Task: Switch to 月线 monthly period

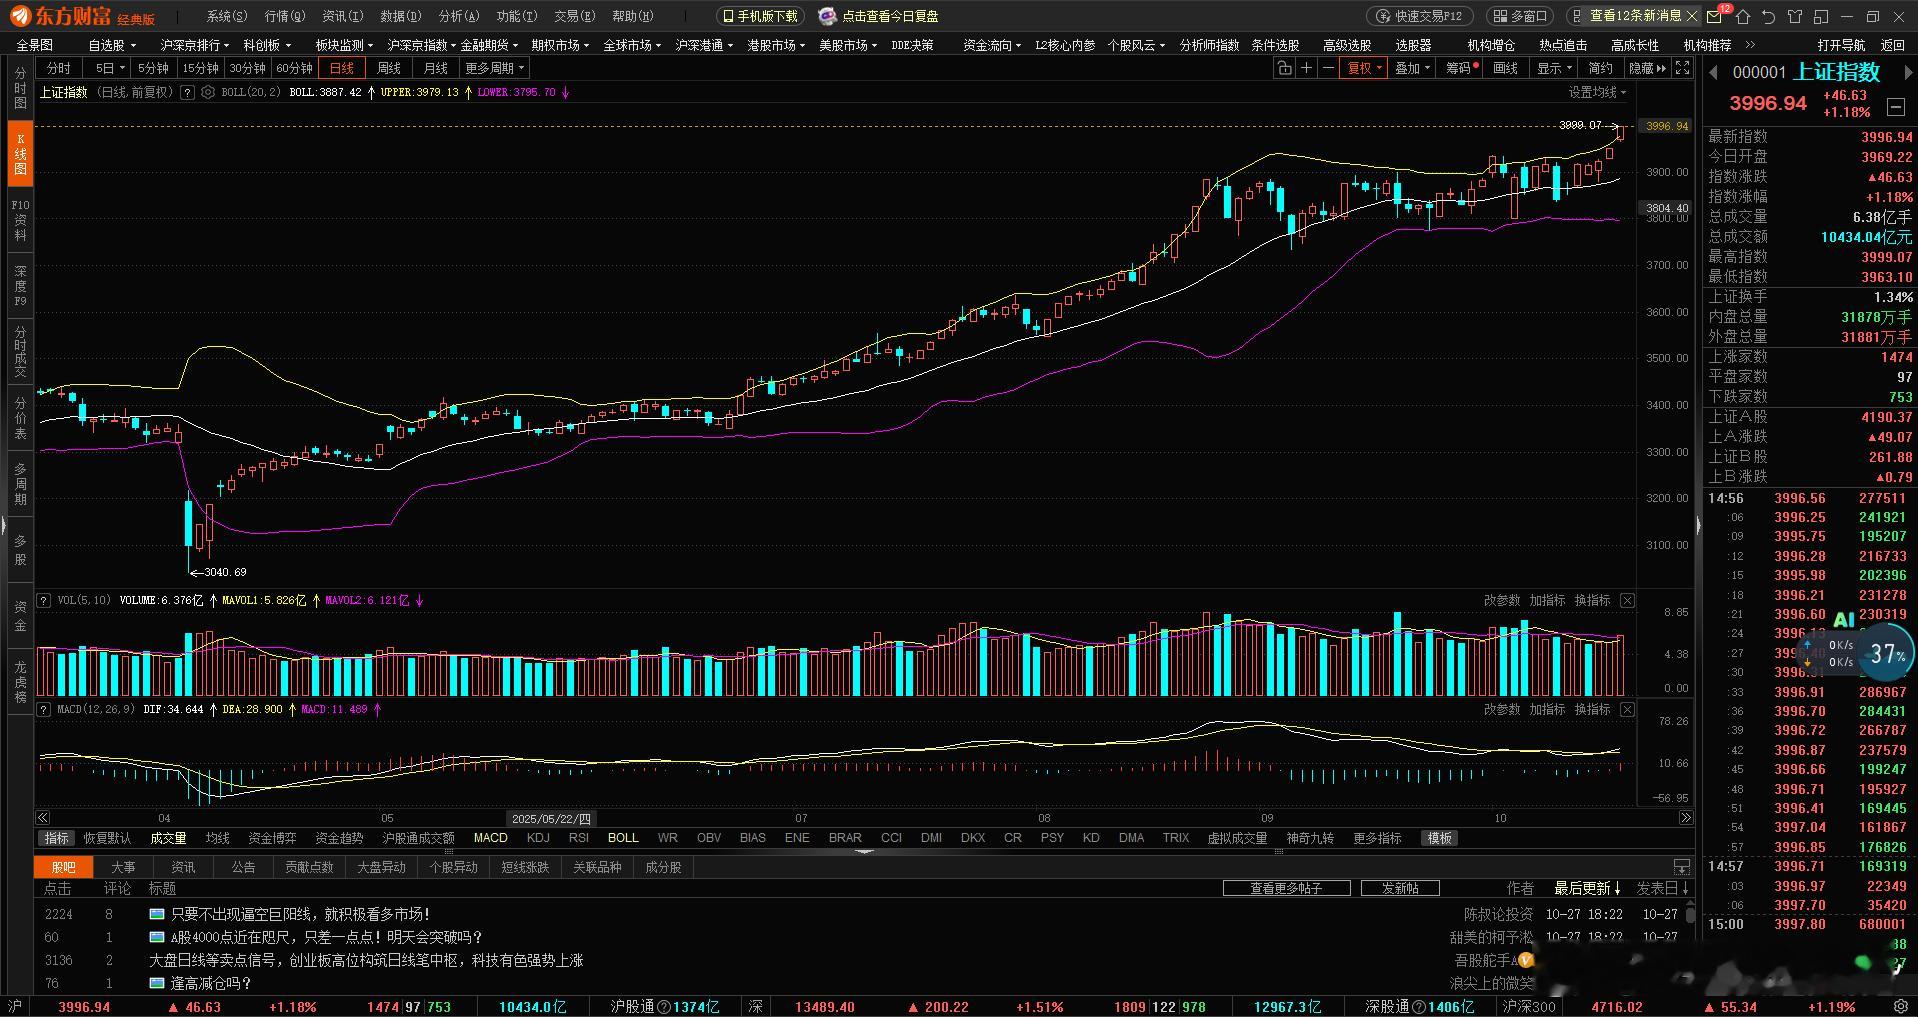Action: (x=436, y=68)
